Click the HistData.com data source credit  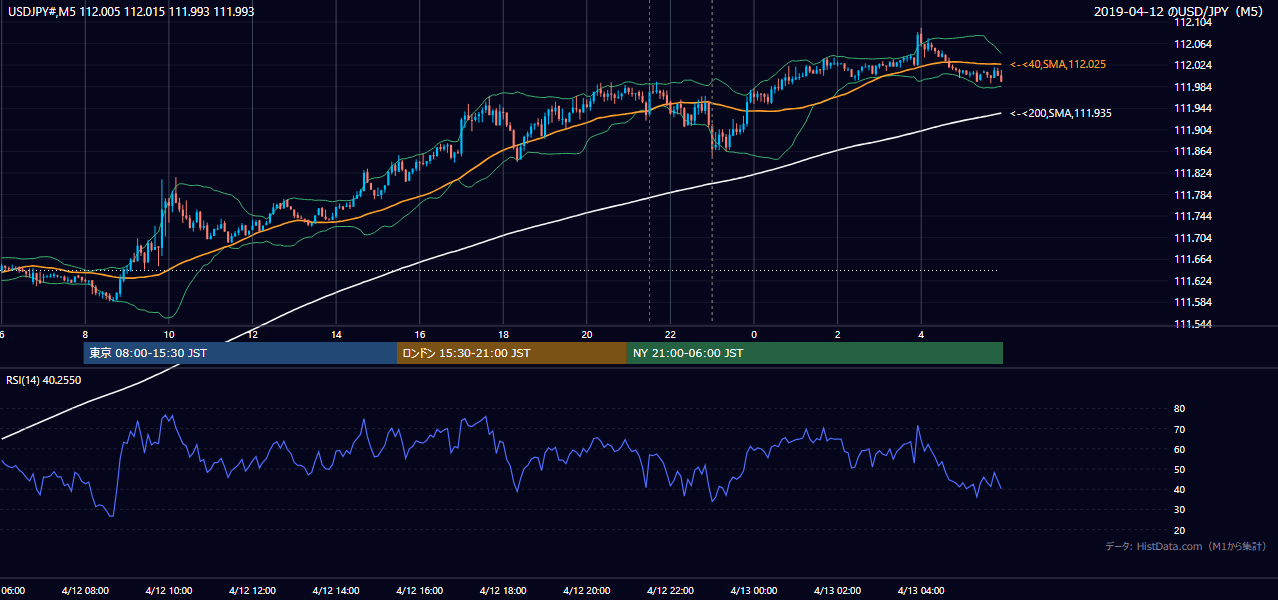point(1185,546)
